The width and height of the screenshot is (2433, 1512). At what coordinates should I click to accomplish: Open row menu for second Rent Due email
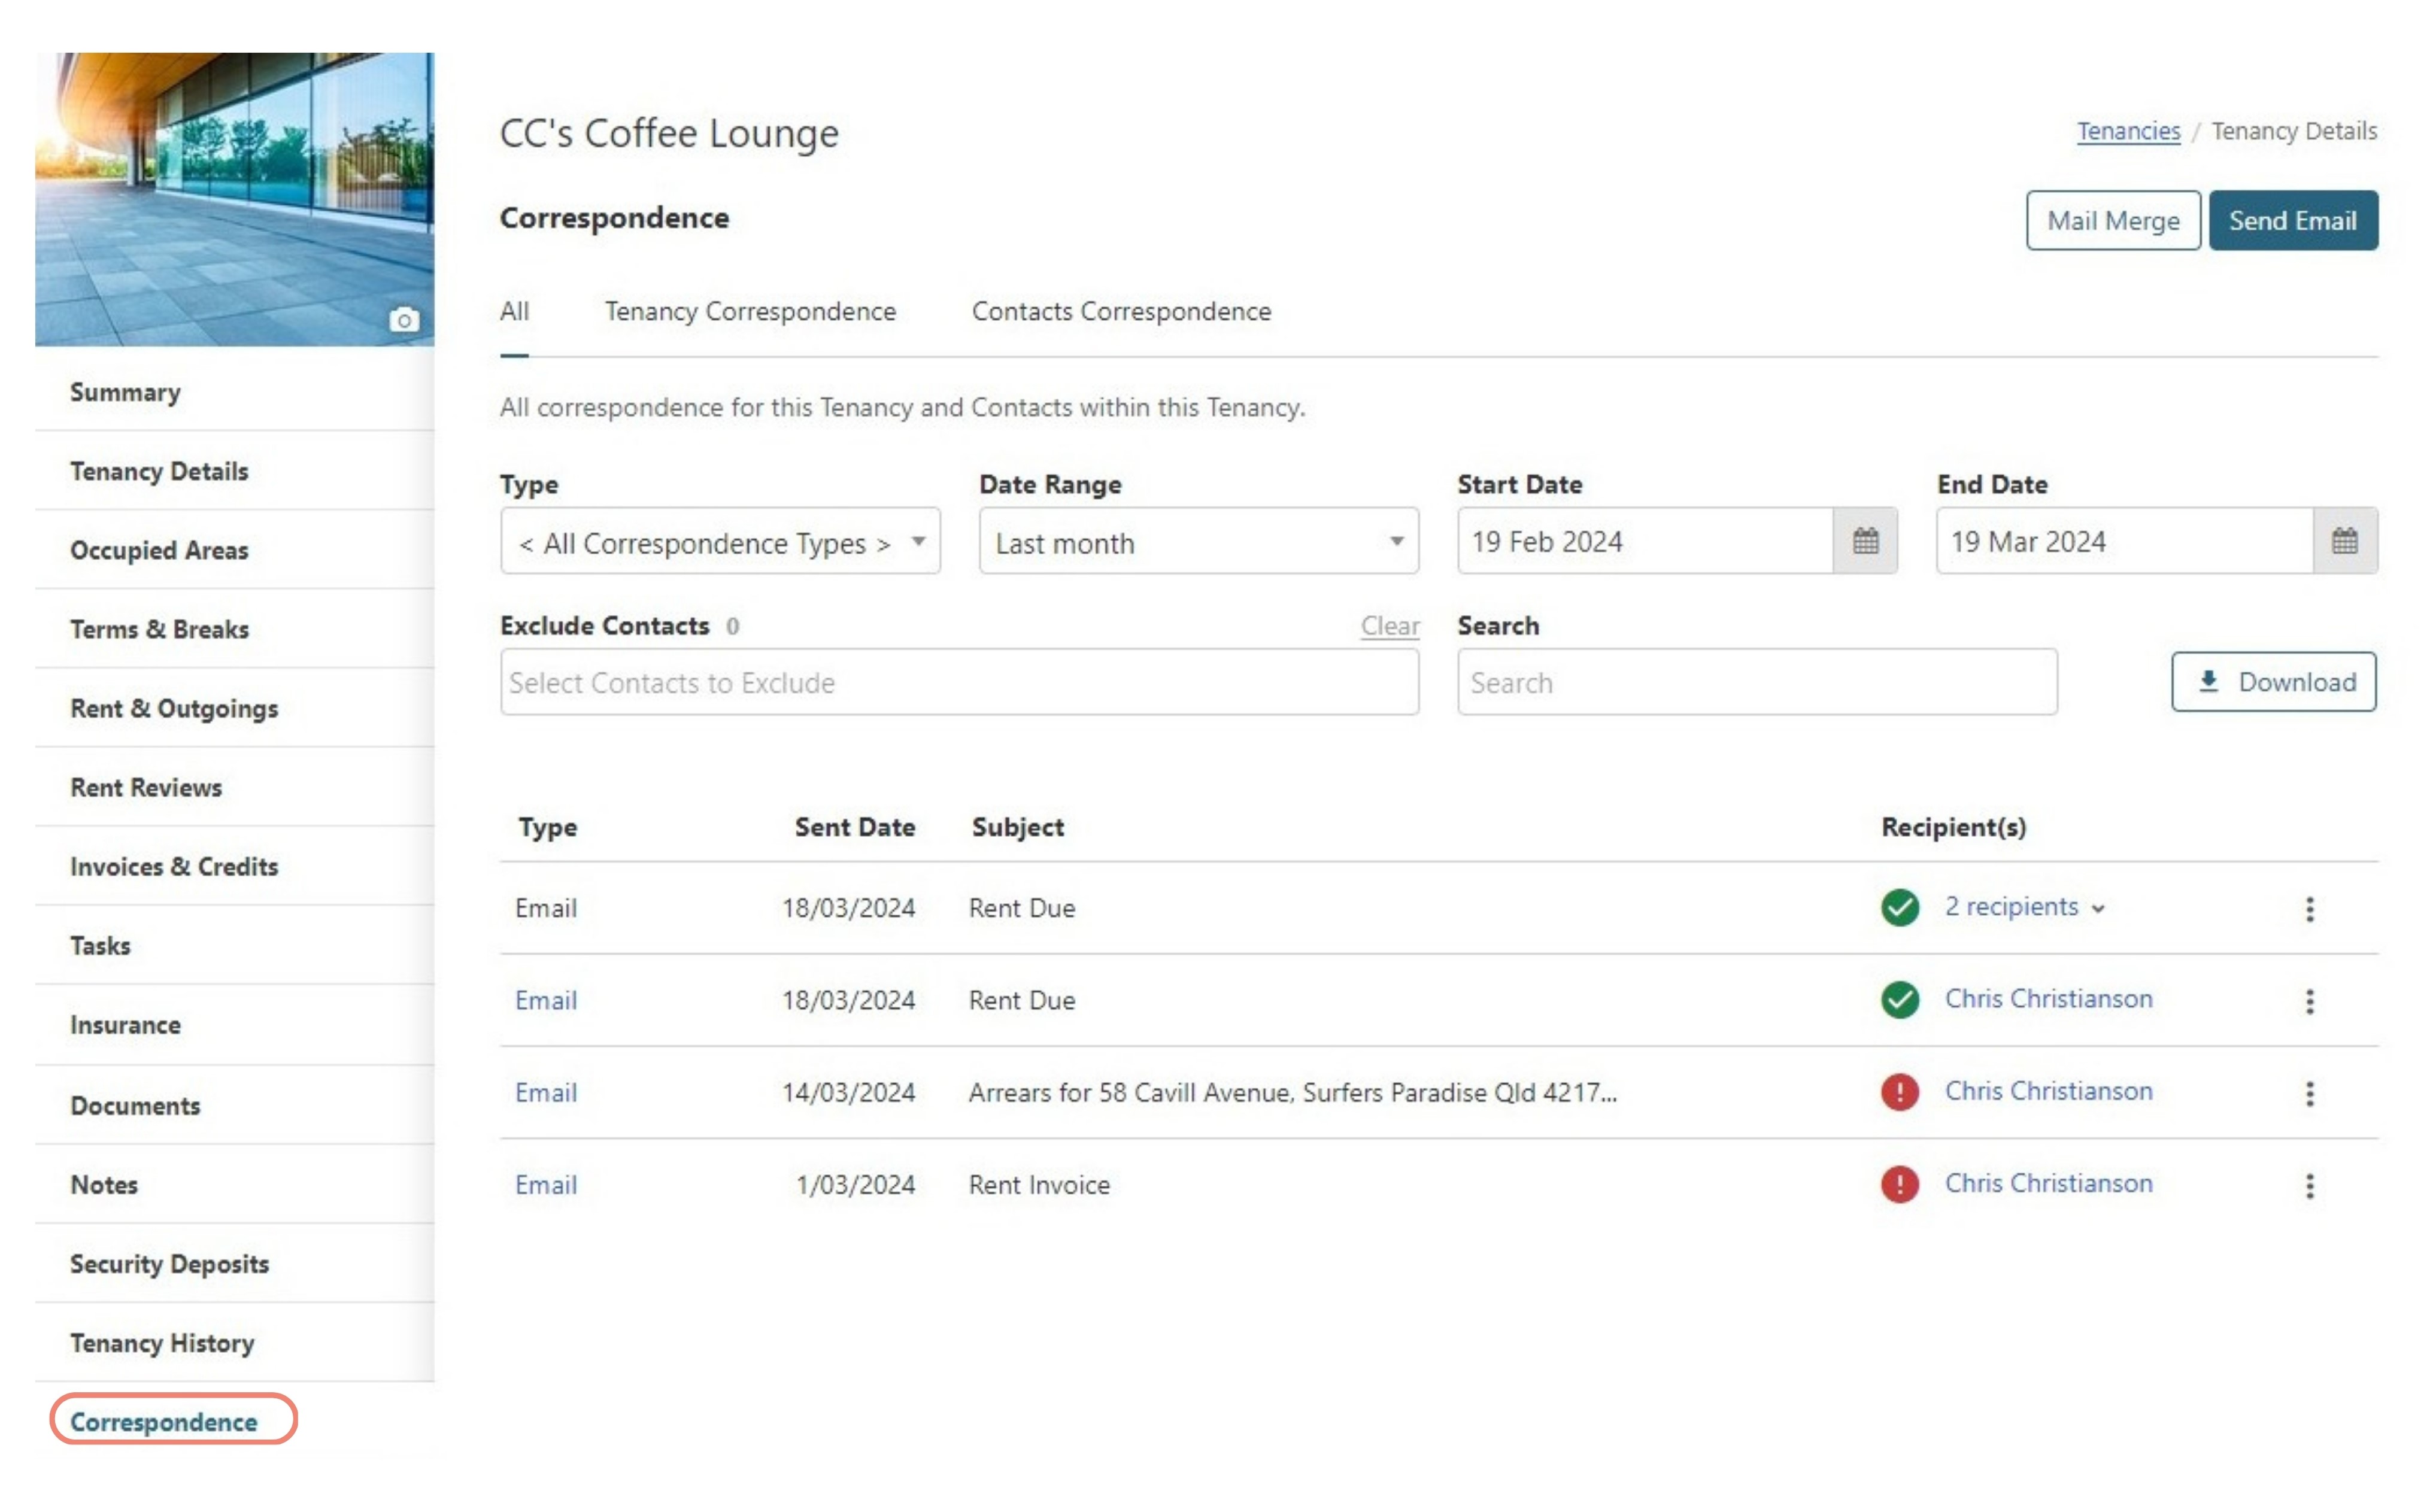pos(2311,1002)
